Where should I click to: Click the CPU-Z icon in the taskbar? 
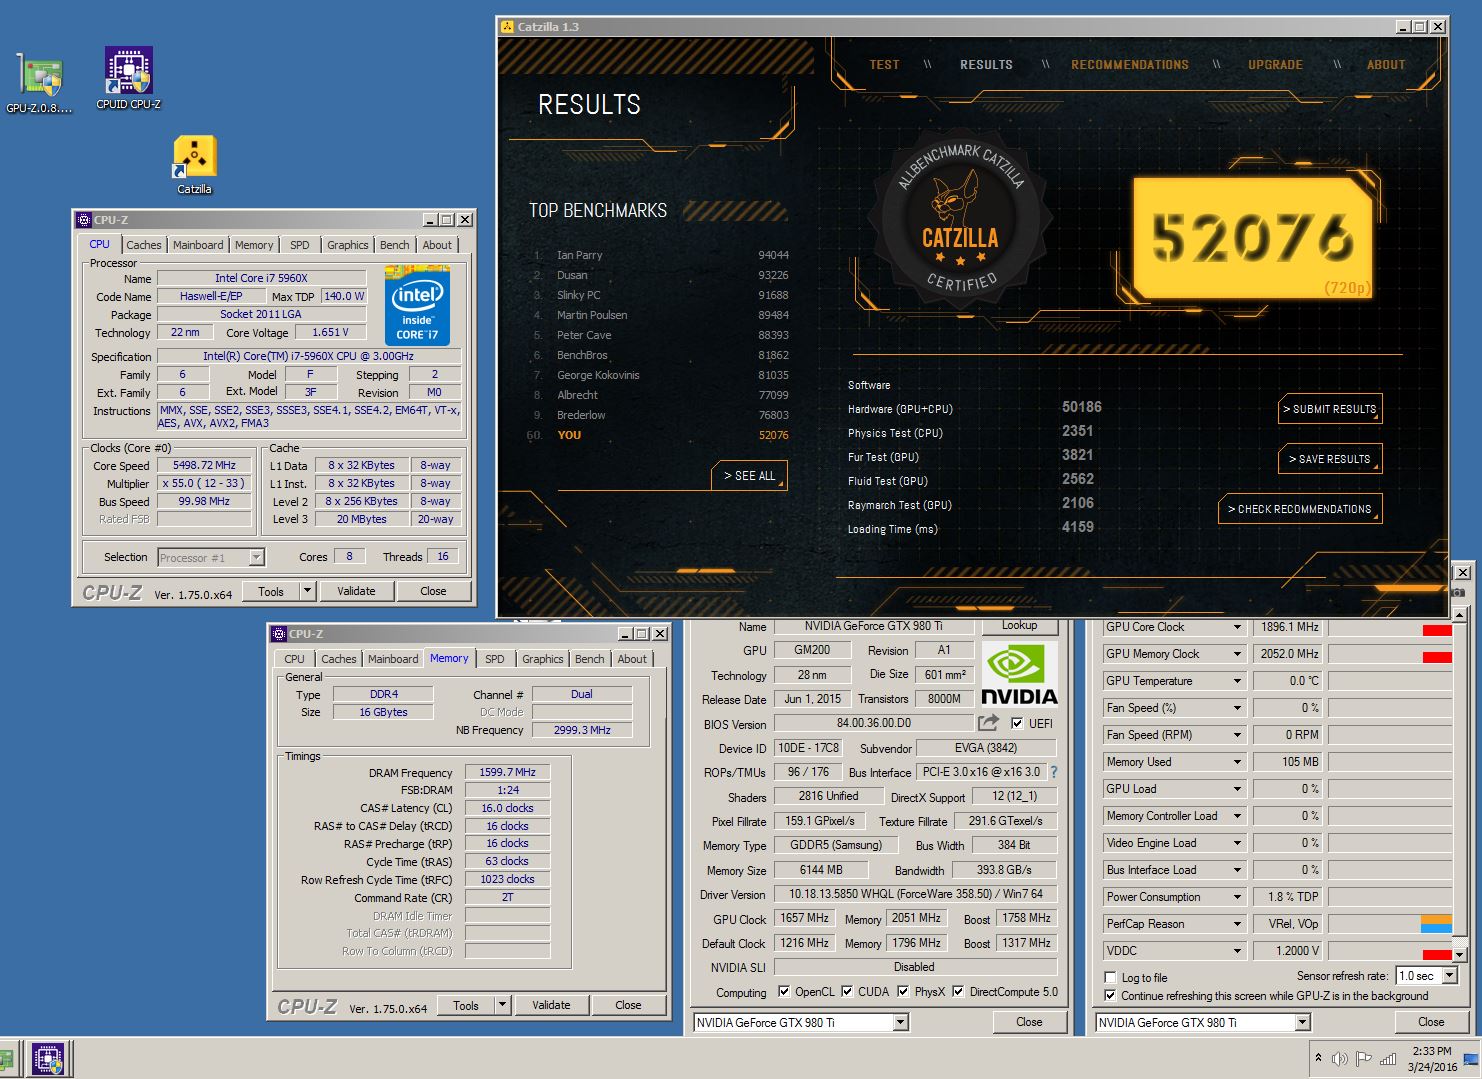(x=47, y=1058)
